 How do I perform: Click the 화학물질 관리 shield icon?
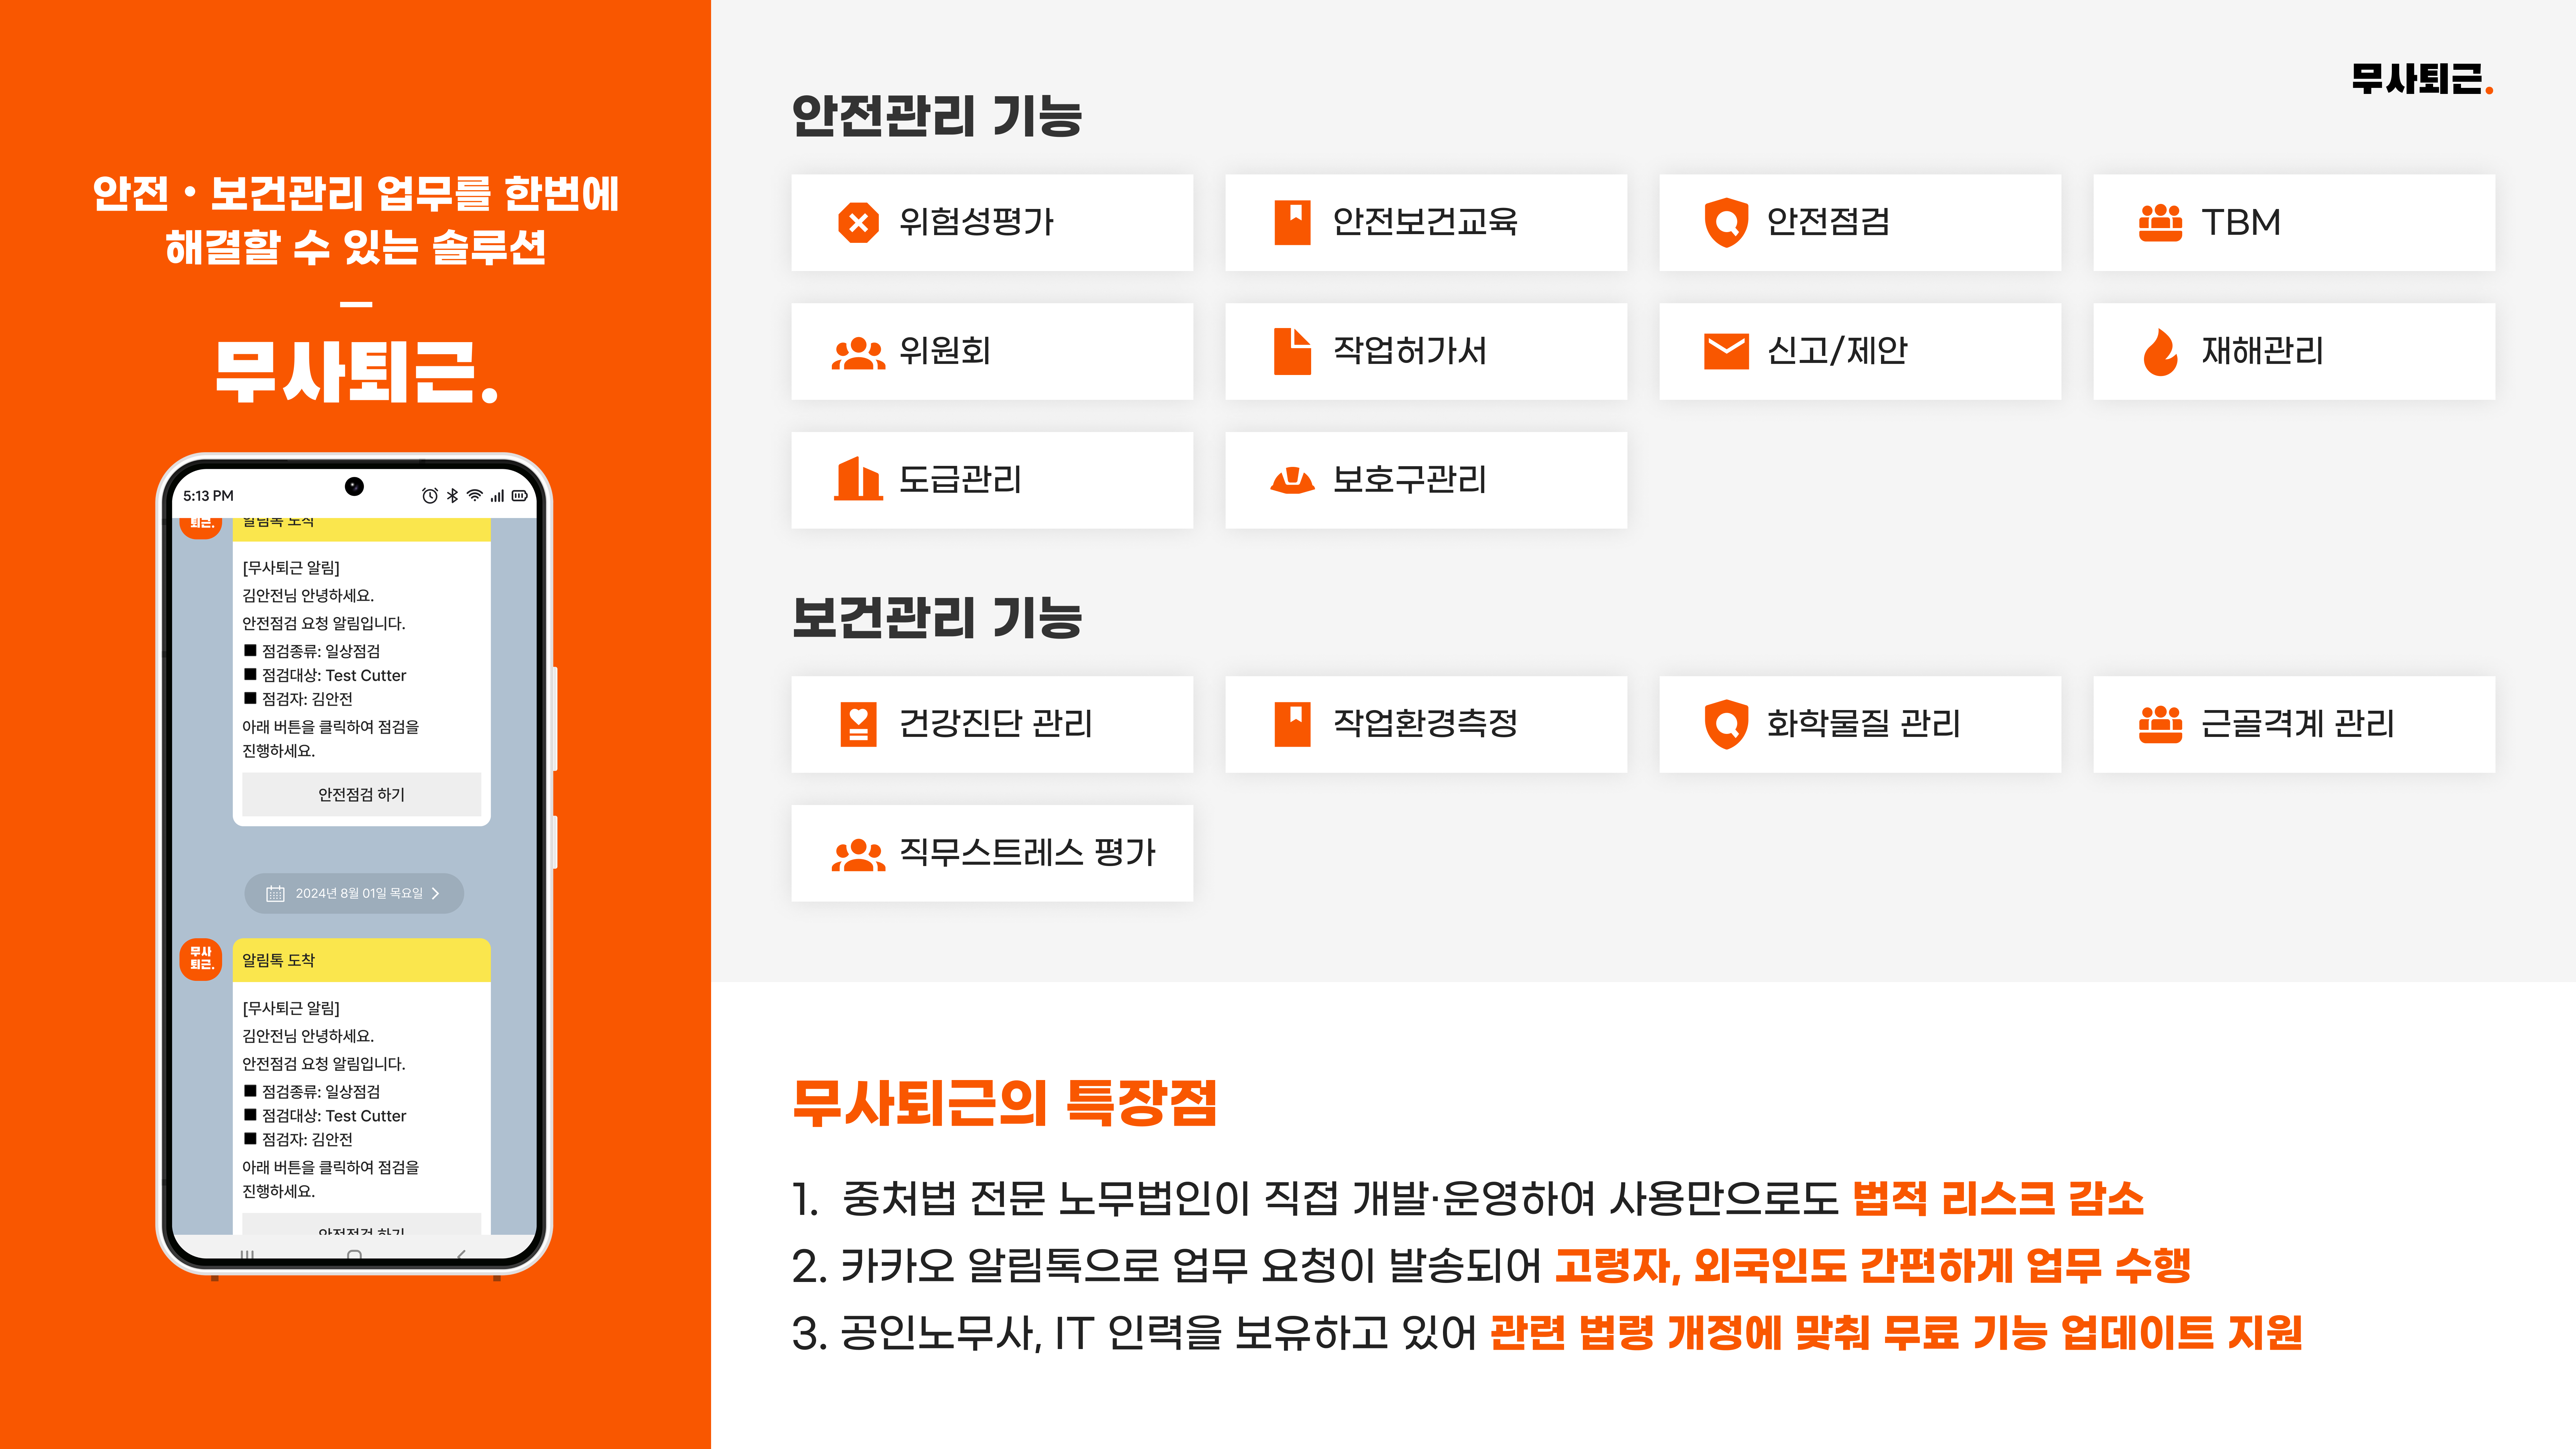1726,724
